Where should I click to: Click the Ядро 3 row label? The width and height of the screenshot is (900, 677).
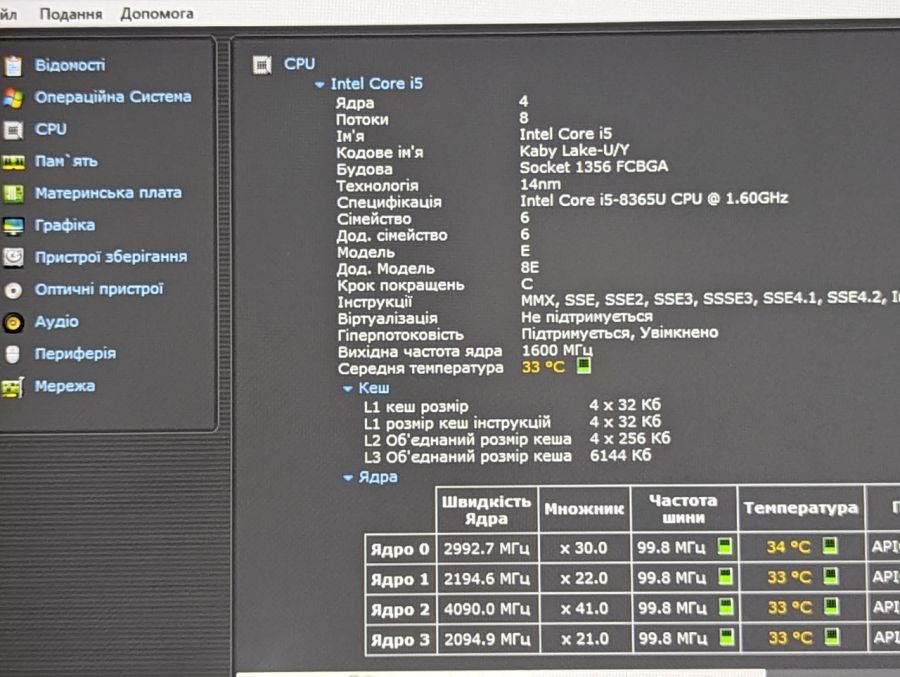point(400,640)
